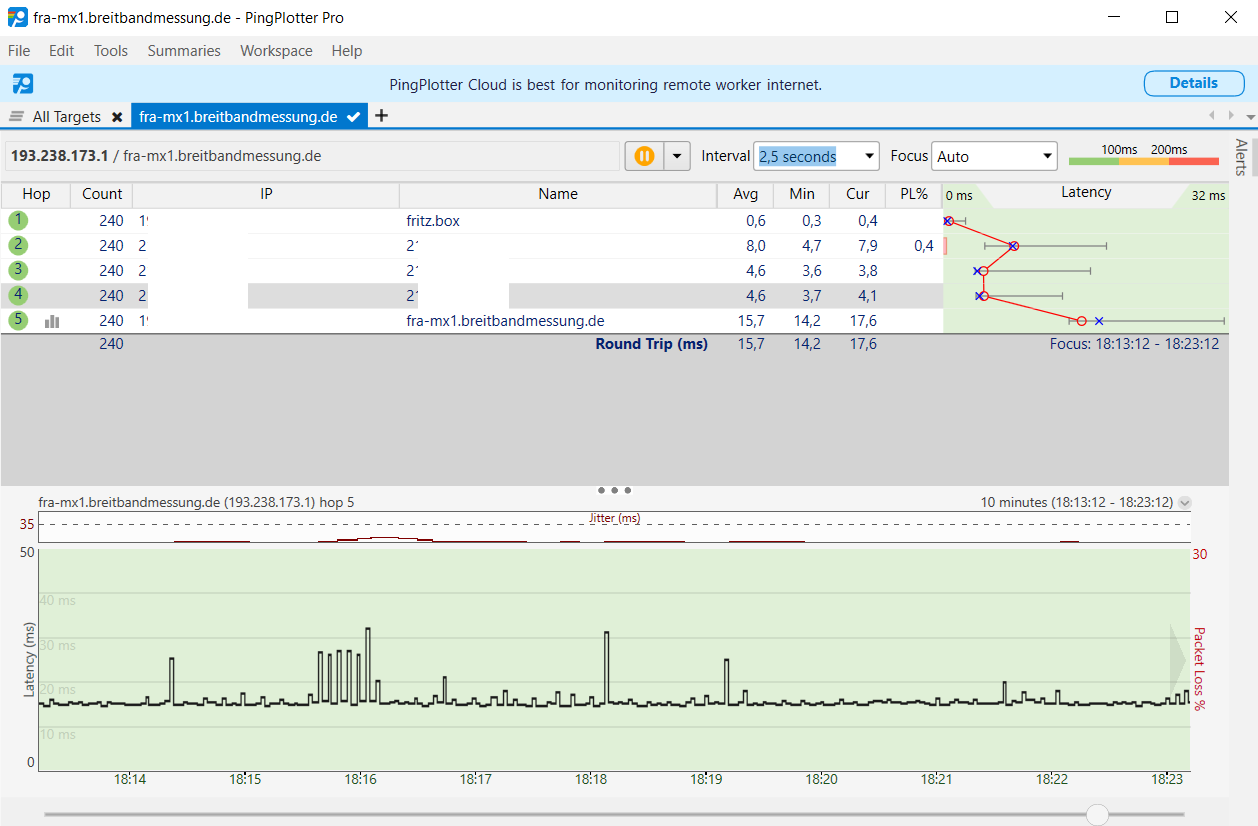This screenshot has width=1258, height=826.
Task: Click the hop 2 average latency 8,0
Action: (x=755, y=246)
